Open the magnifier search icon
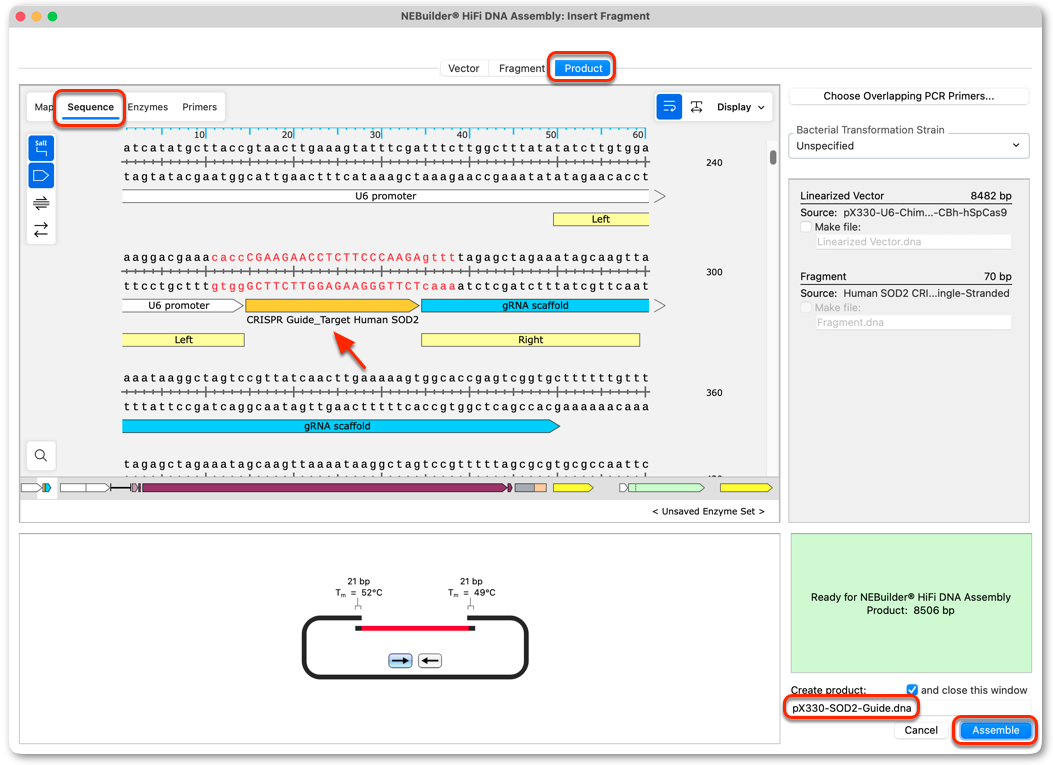 coord(41,455)
